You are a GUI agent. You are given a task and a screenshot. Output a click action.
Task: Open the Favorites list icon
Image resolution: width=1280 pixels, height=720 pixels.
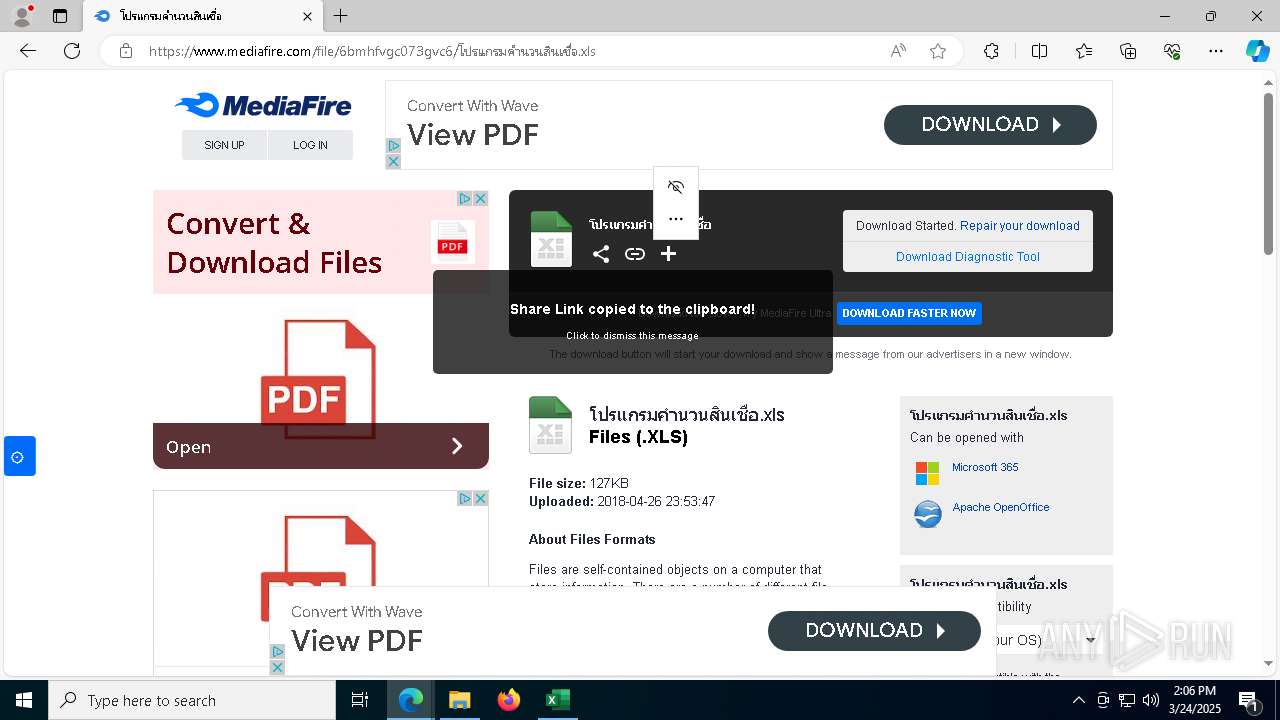[1084, 51]
